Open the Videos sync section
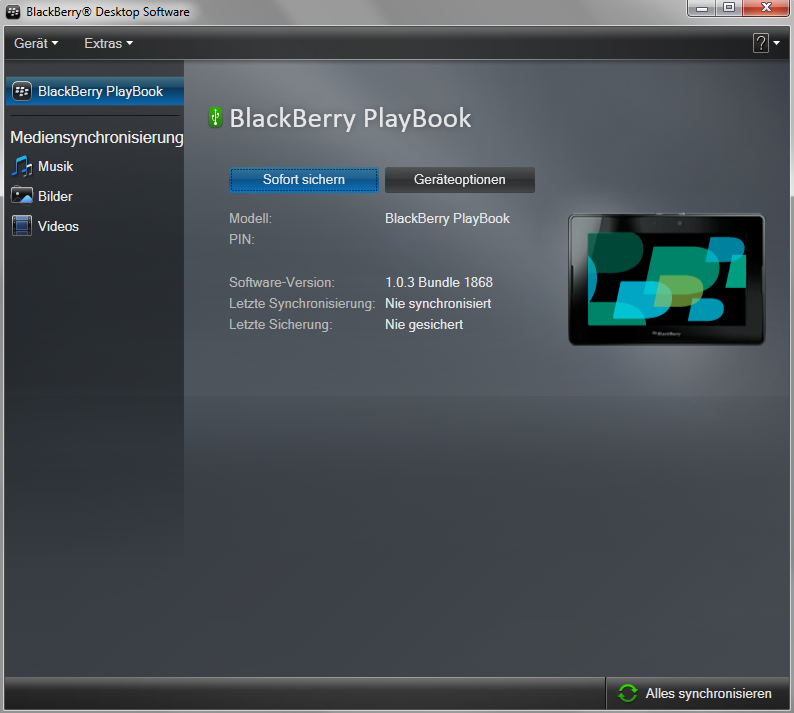Viewport: 794px width, 713px height. point(58,226)
